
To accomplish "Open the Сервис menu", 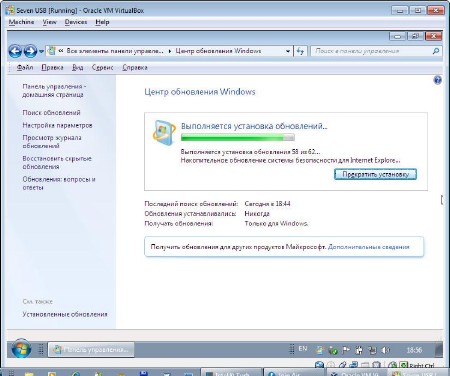I will tap(103, 67).
